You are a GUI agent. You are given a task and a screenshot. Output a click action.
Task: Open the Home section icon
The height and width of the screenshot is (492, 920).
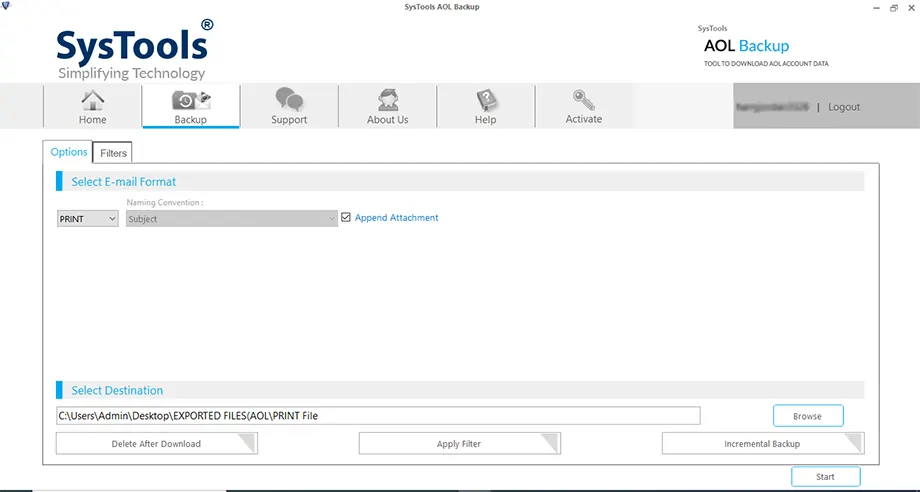point(92,101)
